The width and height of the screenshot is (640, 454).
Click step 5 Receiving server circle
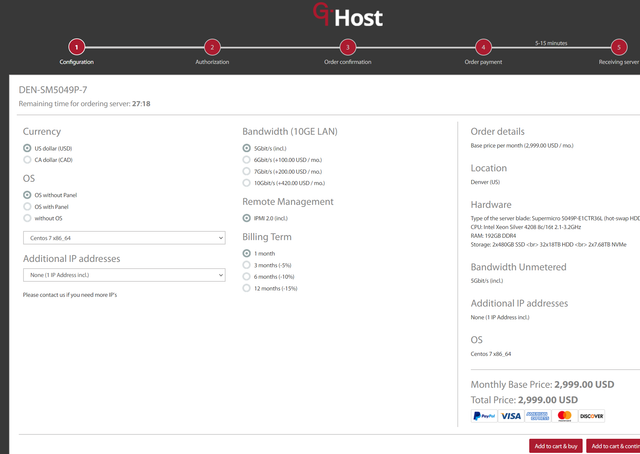pos(618,47)
